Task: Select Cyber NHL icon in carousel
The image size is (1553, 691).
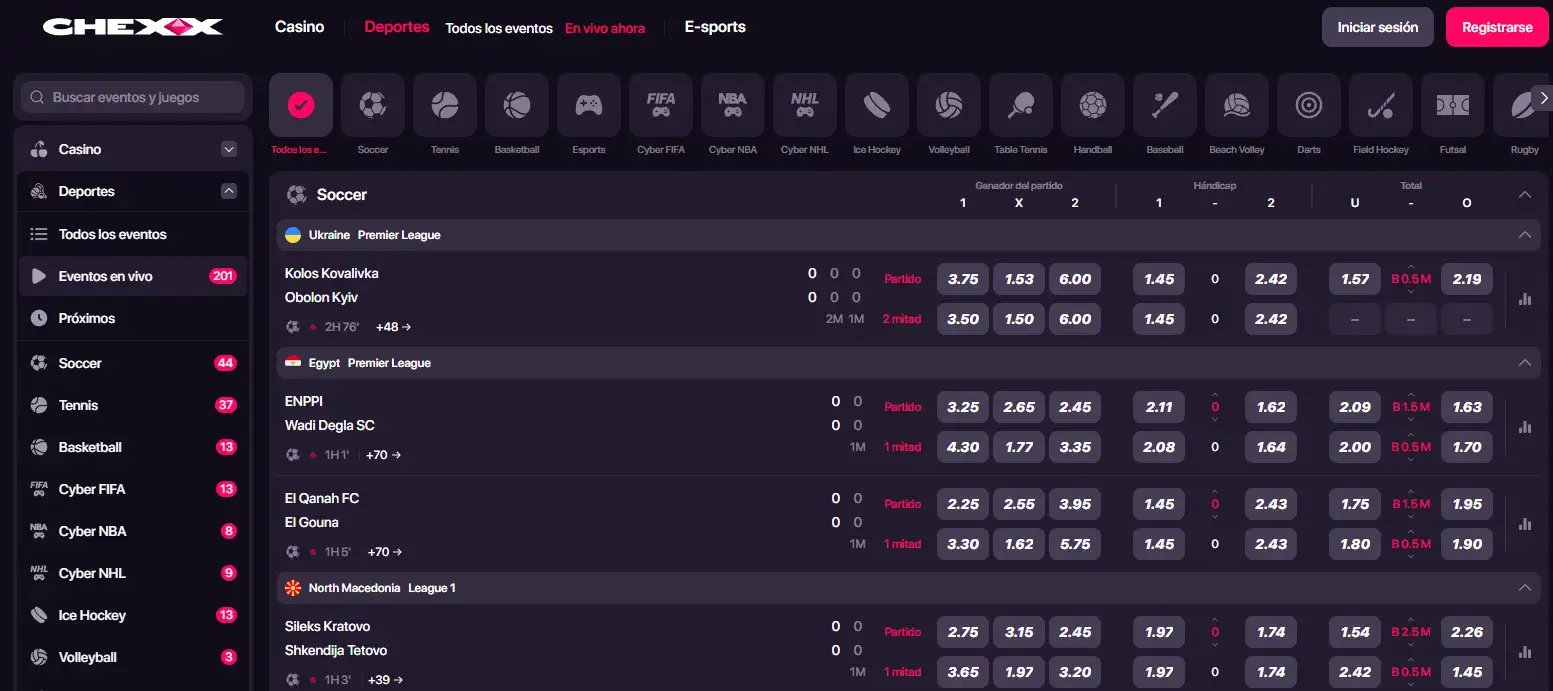Action: click(805, 105)
